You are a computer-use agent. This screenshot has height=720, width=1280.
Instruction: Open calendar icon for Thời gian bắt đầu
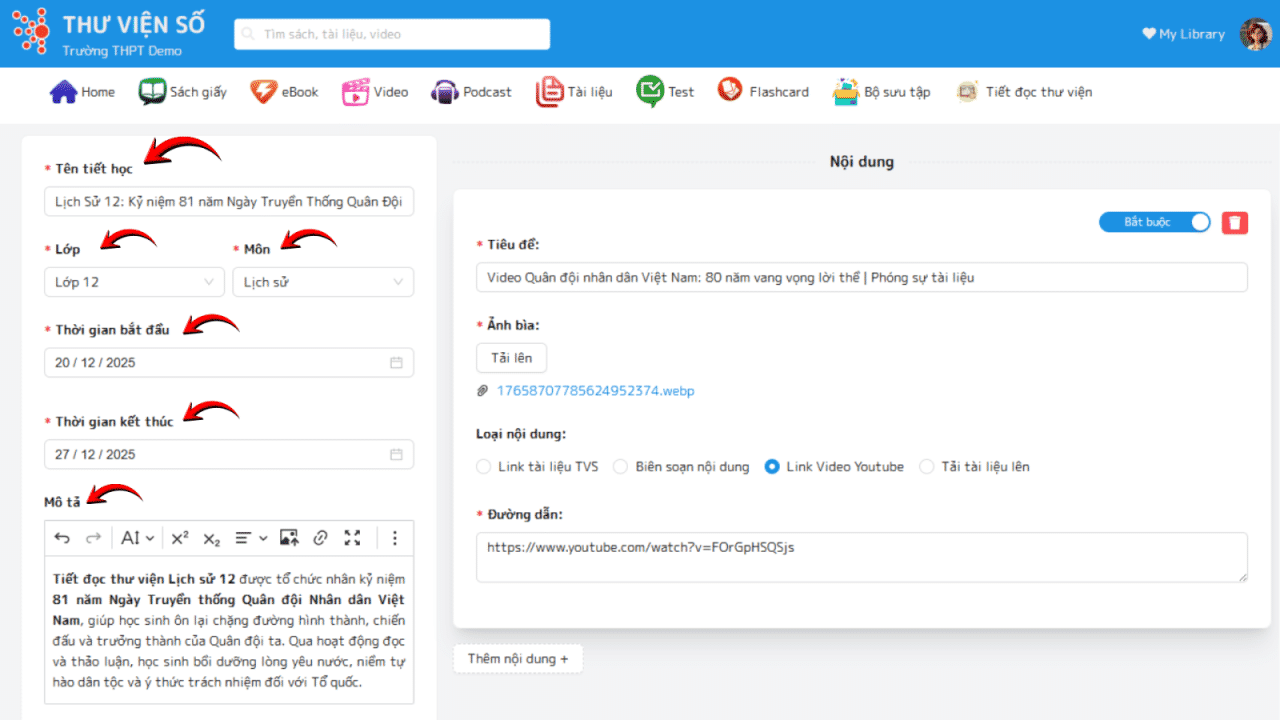tap(396, 363)
